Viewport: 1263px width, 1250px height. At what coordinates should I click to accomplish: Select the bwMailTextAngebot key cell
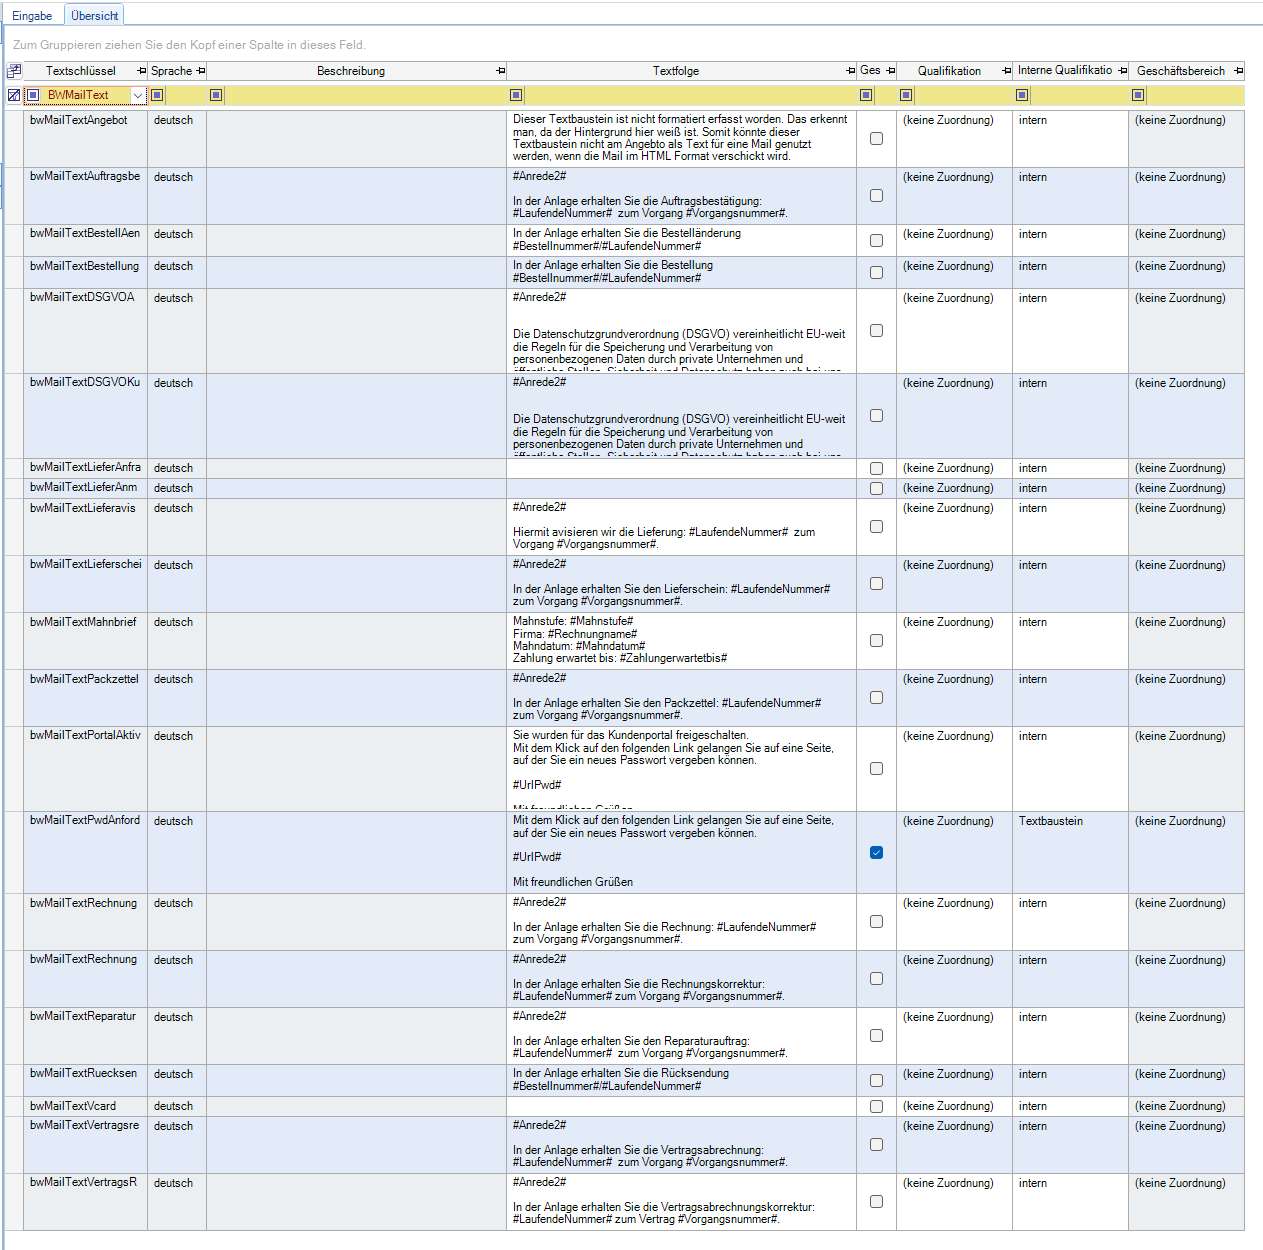coord(85,139)
